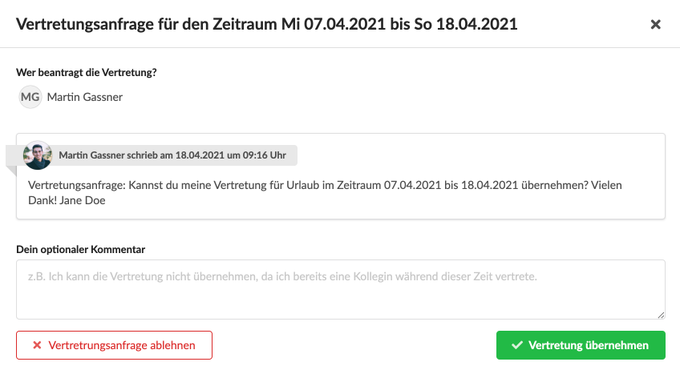Click the MG initials avatar
Screen dimensions: 680x374
[x=30, y=97]
